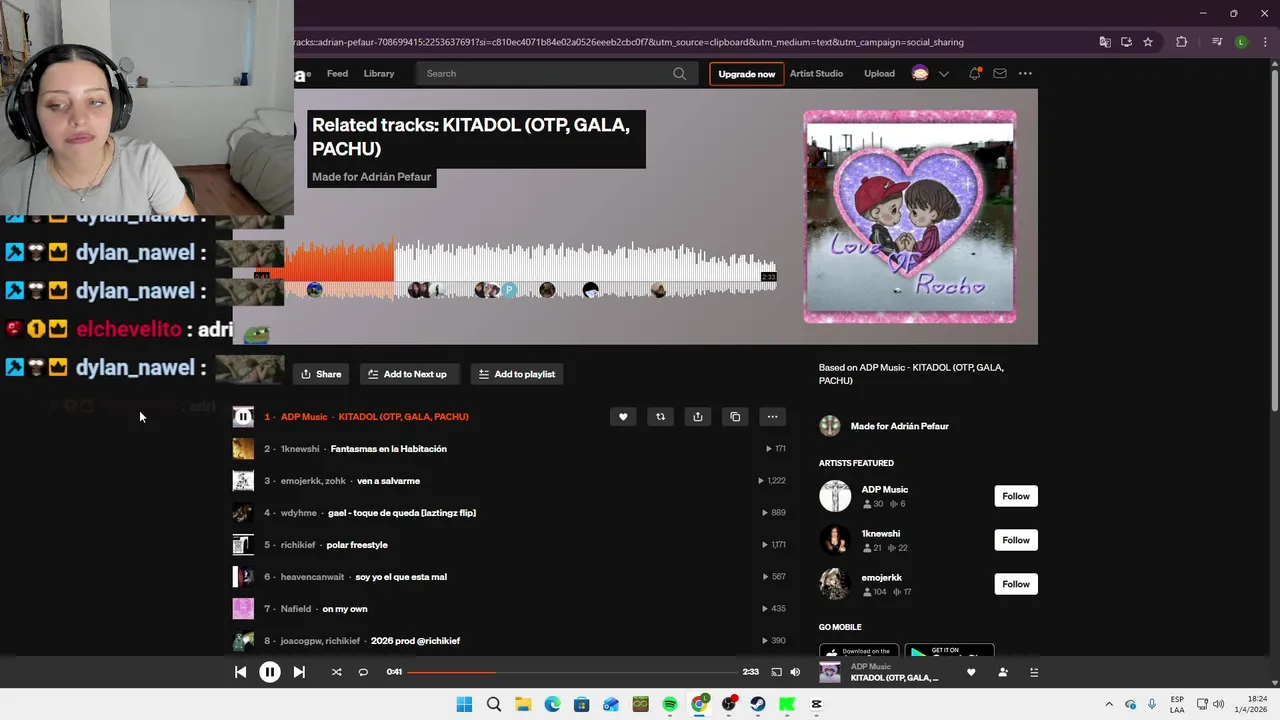Follow 1knewshi
1280x720 pixels.
click(1016, 540)
